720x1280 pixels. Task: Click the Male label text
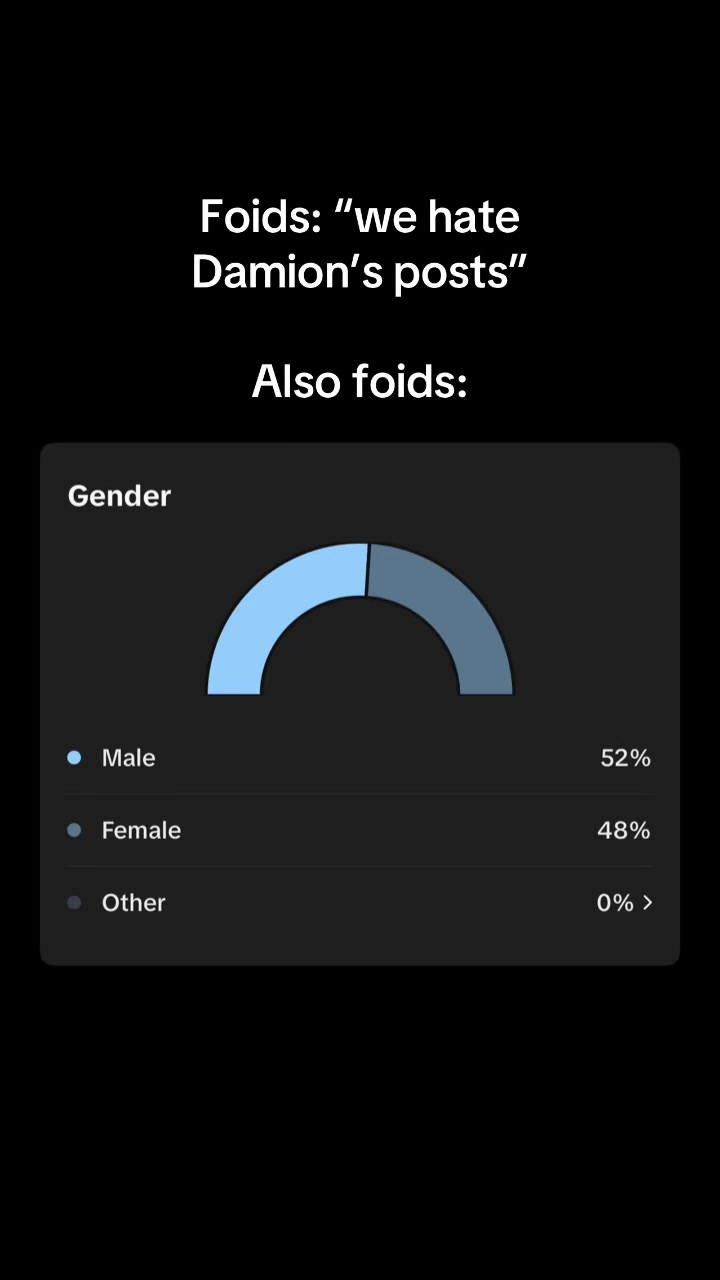click(128, 758)
